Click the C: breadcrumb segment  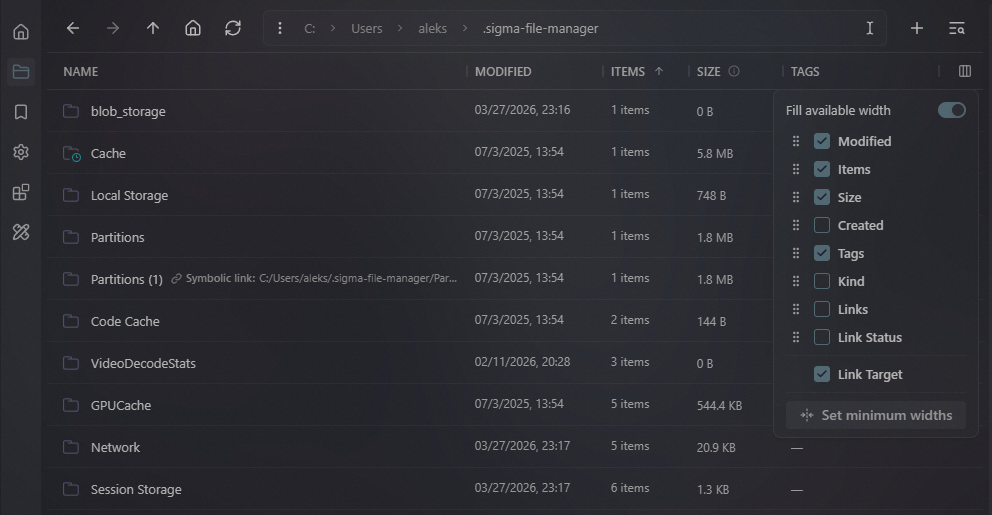click(309, 28)
